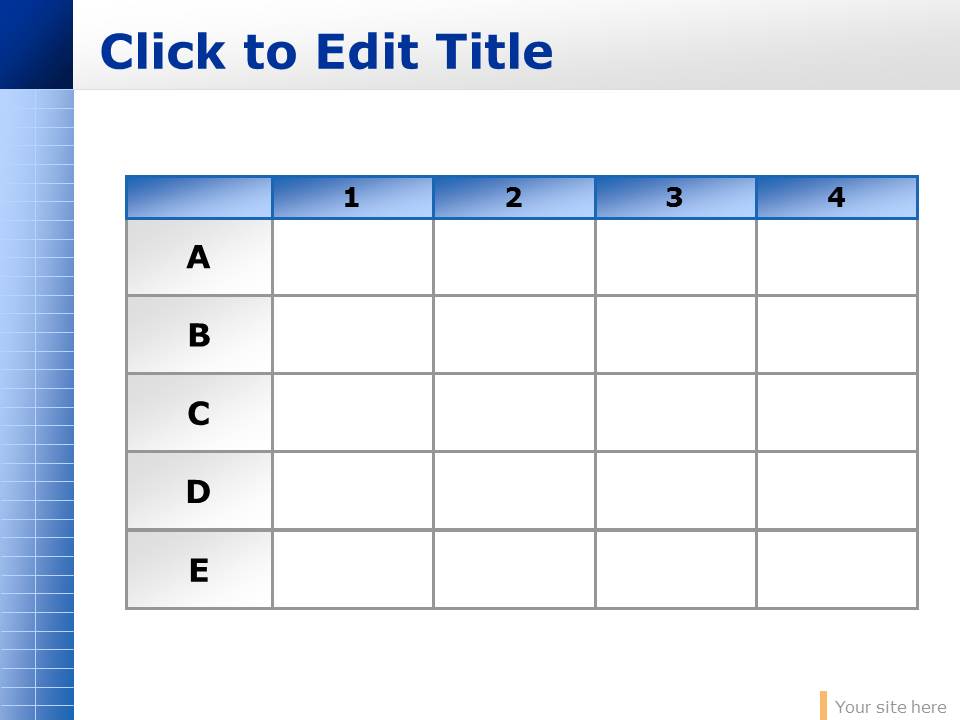The image size is (960, 720).
Task: Select column header 2
Action: click(514, 198)
